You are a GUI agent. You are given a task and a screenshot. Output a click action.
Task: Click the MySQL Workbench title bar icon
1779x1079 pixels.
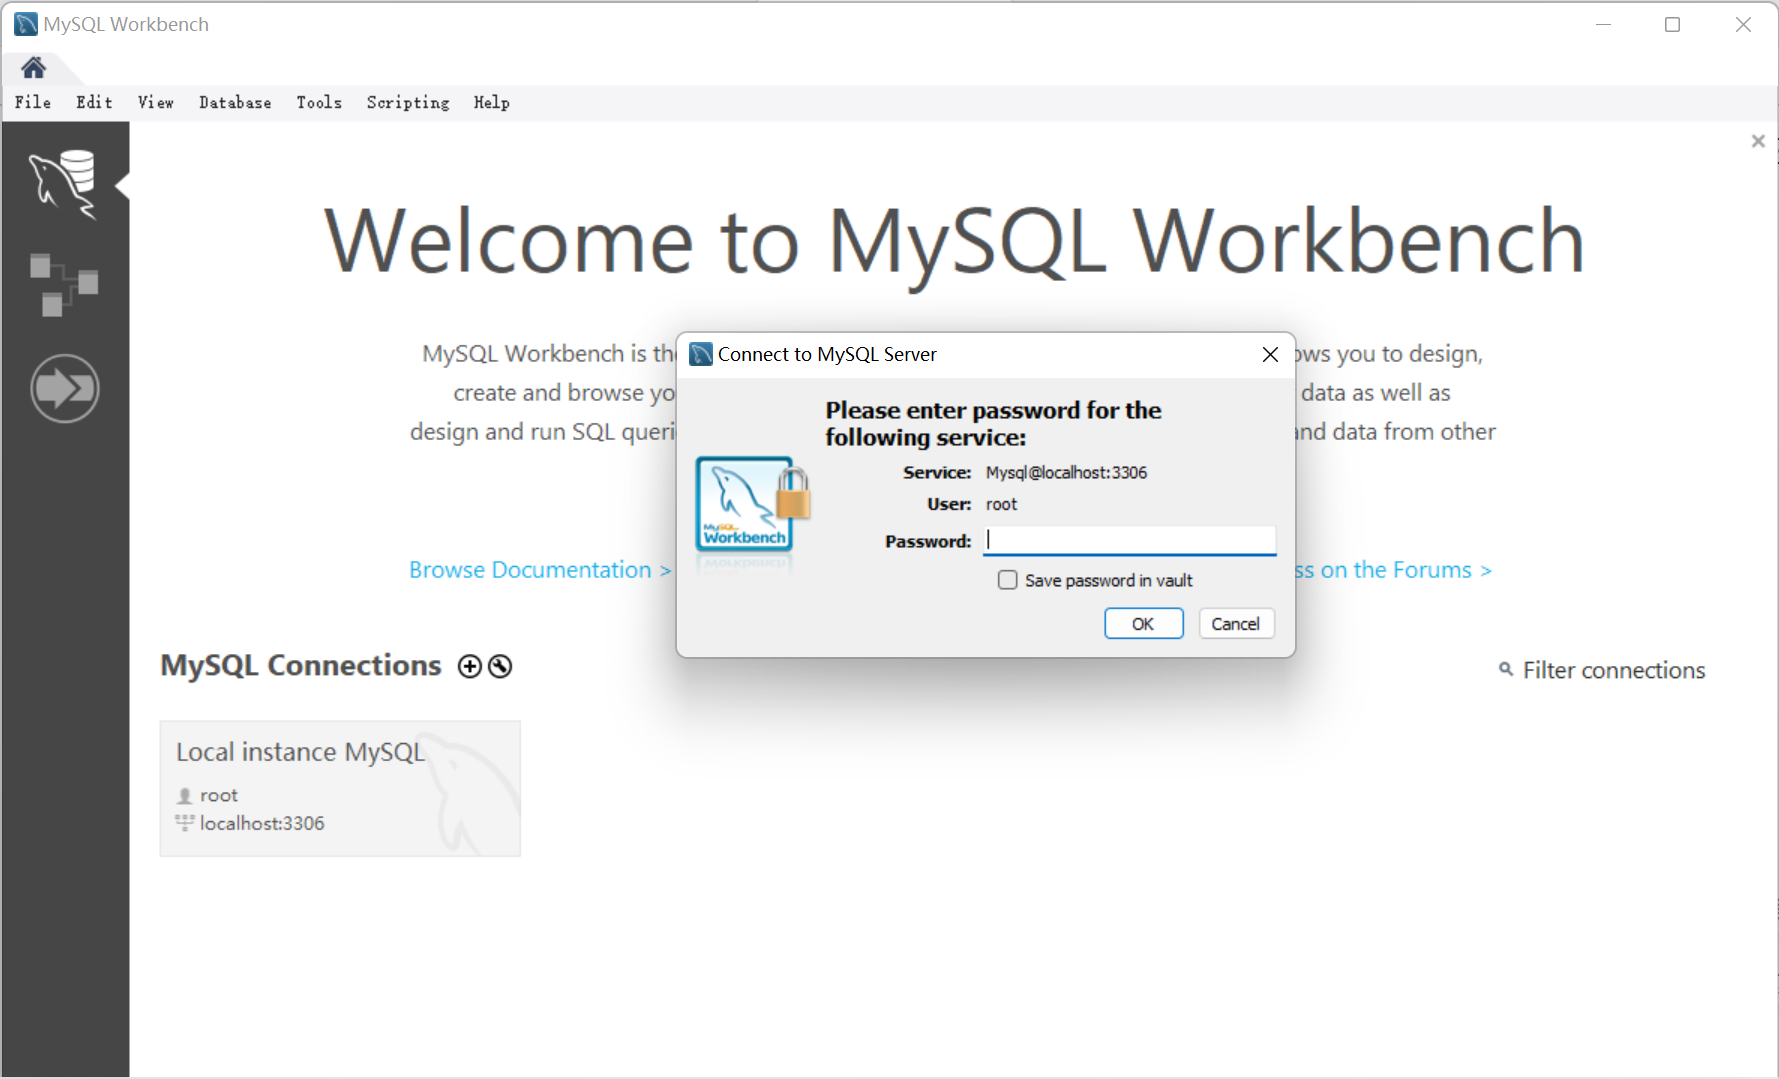(x=25, y=24)
